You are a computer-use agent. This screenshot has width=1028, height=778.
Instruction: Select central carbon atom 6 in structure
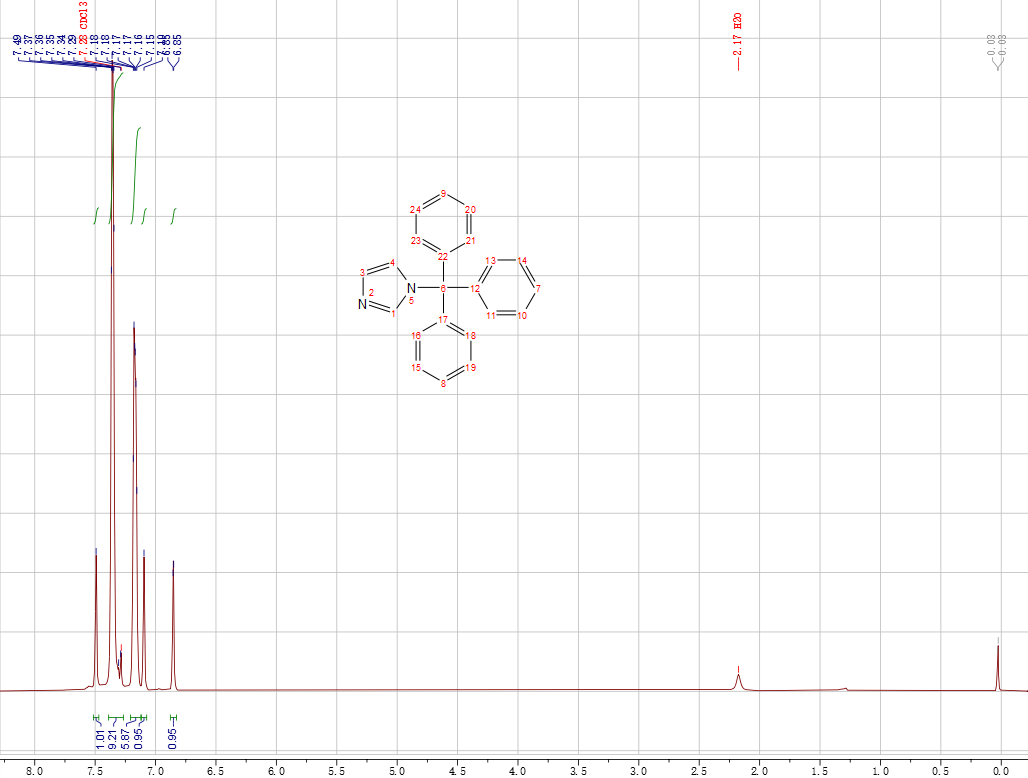[x=443, y=289]
